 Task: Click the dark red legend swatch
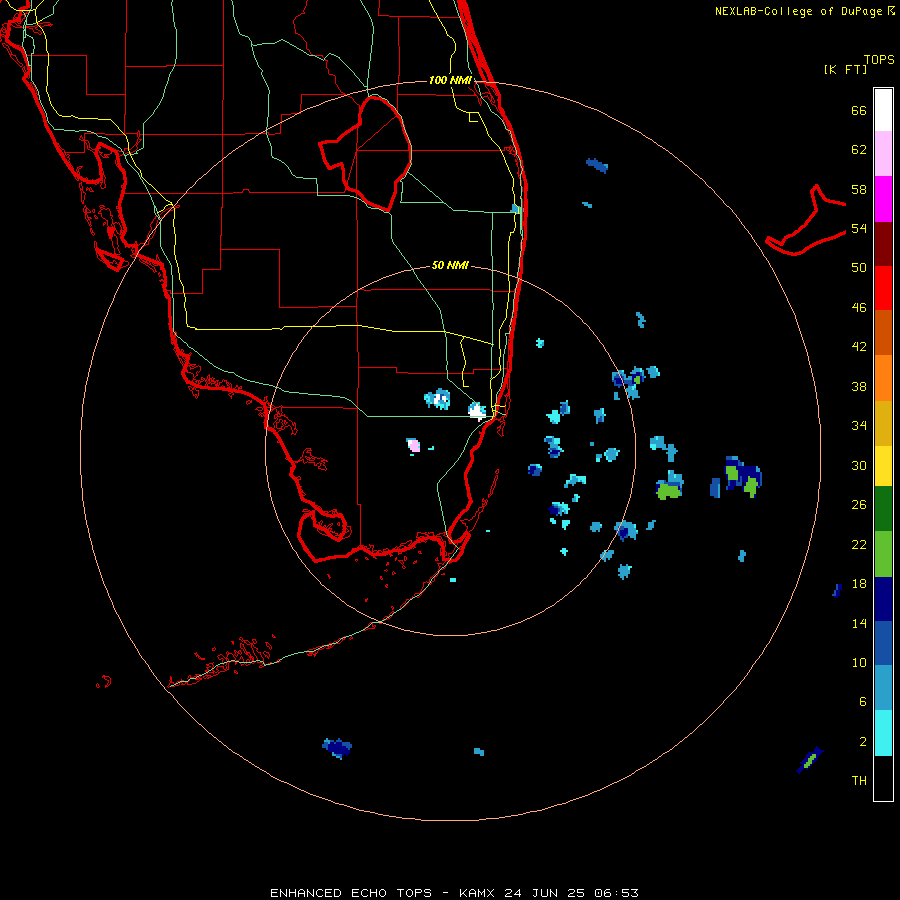[x=883, y=243]
